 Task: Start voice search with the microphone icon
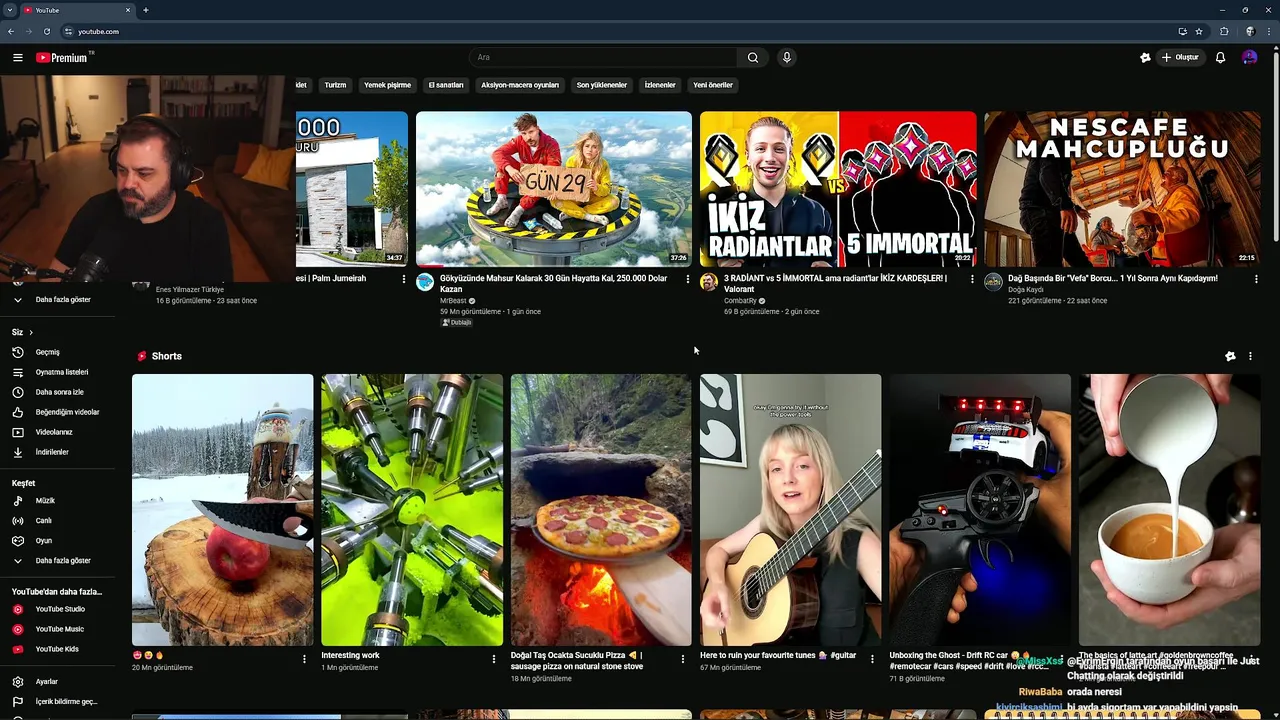787,58
